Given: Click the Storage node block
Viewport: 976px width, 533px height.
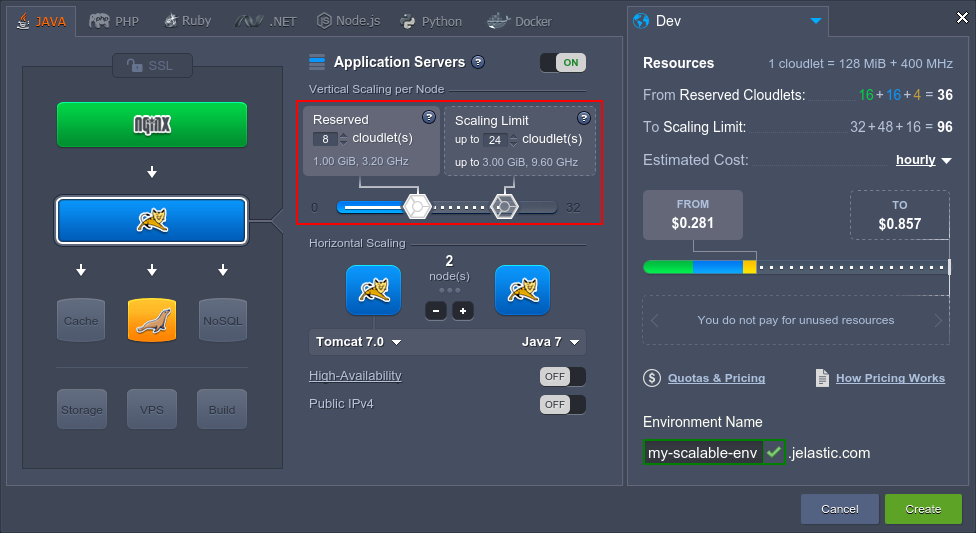Looking at the screenshot, I should [81, 409].
